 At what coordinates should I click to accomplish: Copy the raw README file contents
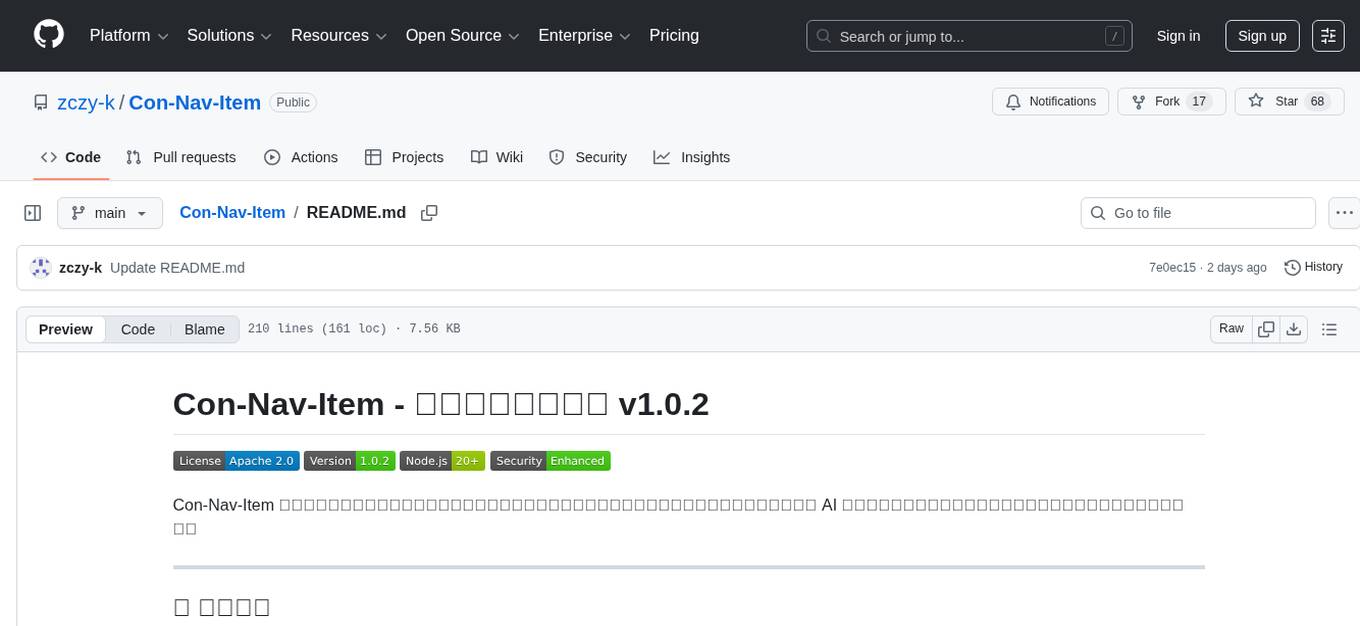(x=1266, y=328)
